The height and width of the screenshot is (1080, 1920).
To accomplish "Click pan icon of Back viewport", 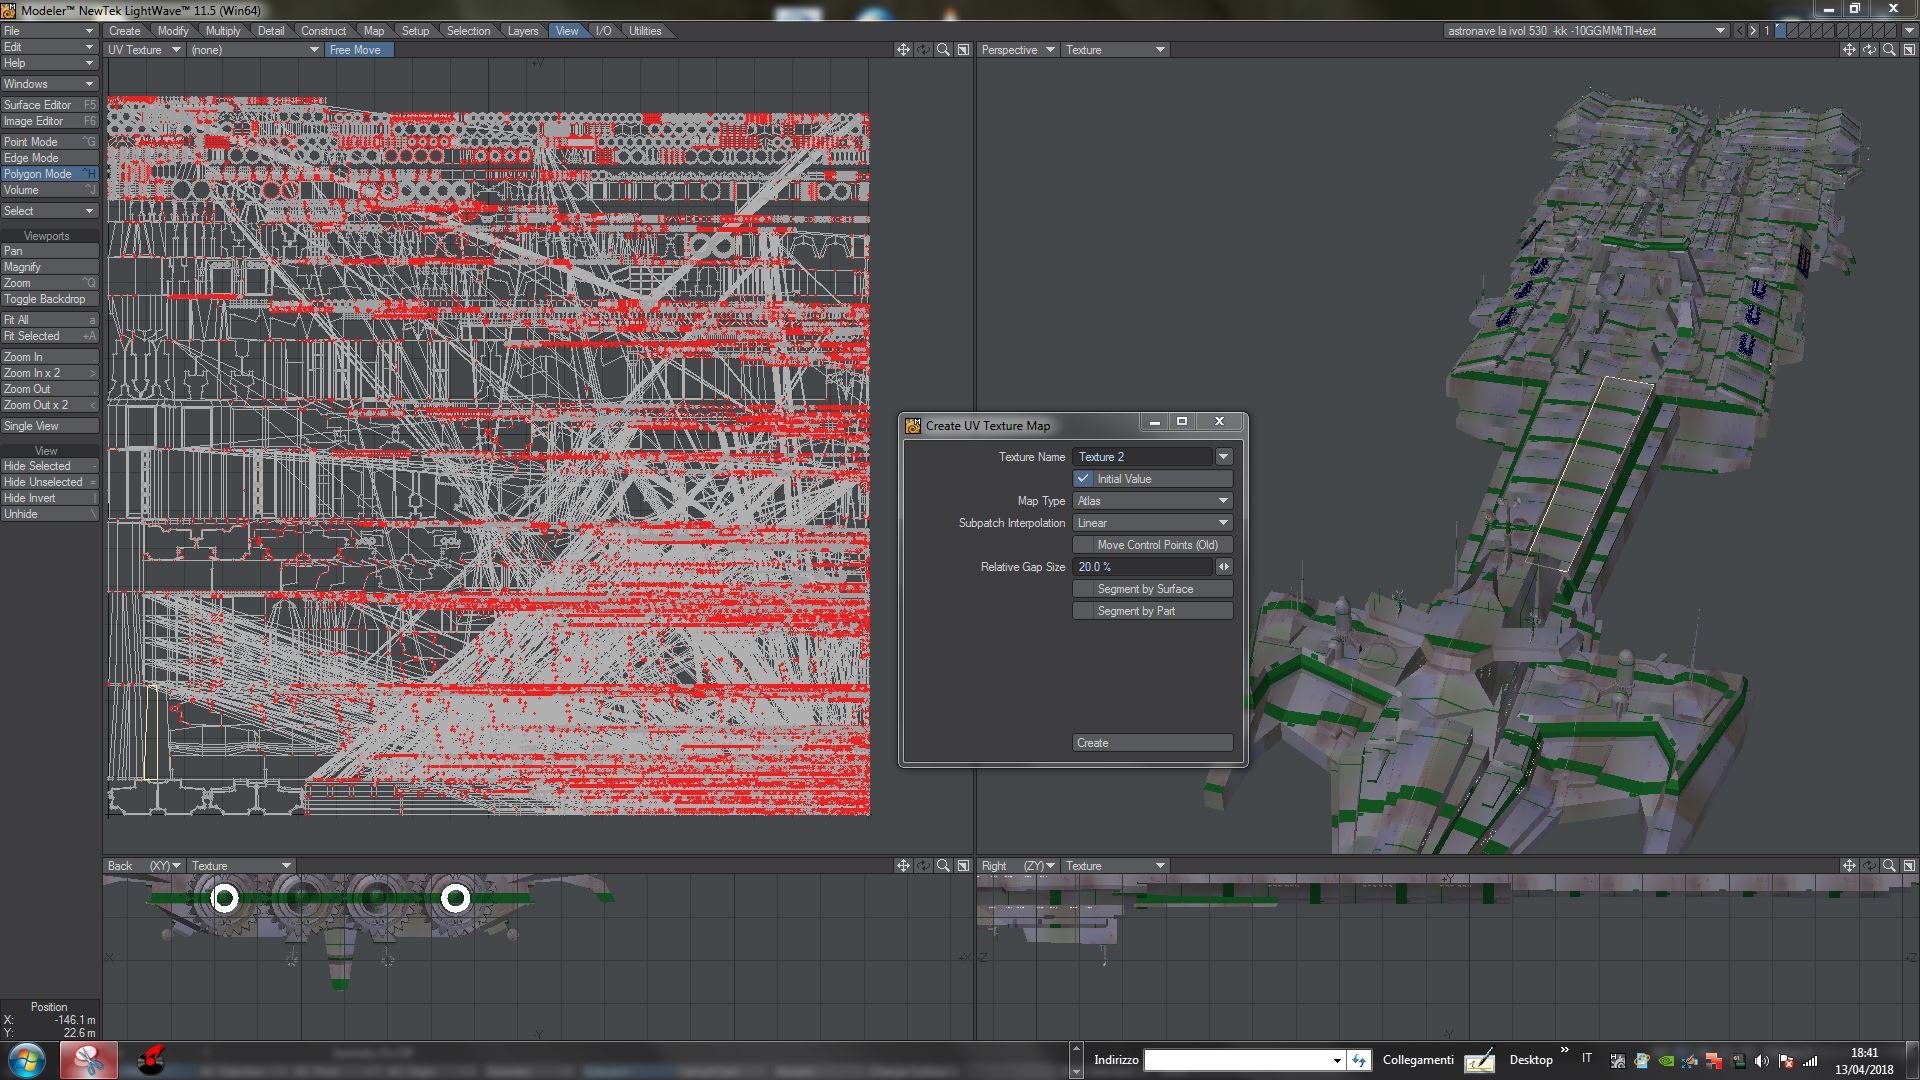I will (x=903, y=866).
